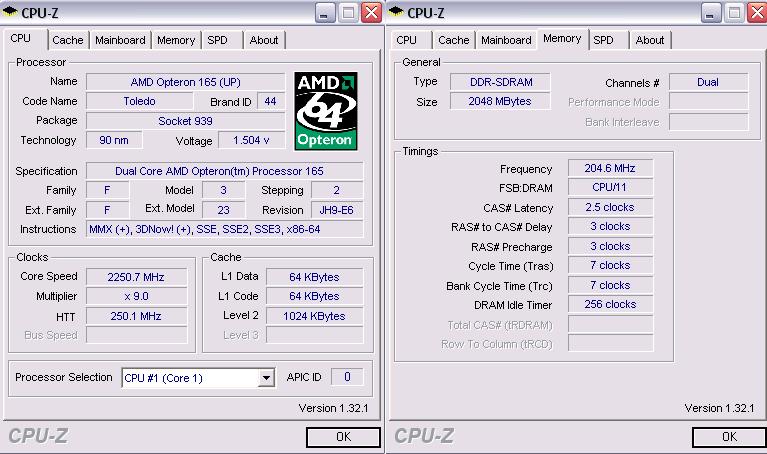The height and width of the screenshot is (454, 767).
Task: Open About tab in right CPU-Z window
Action: pyautogui.click(x=650, y=40)
